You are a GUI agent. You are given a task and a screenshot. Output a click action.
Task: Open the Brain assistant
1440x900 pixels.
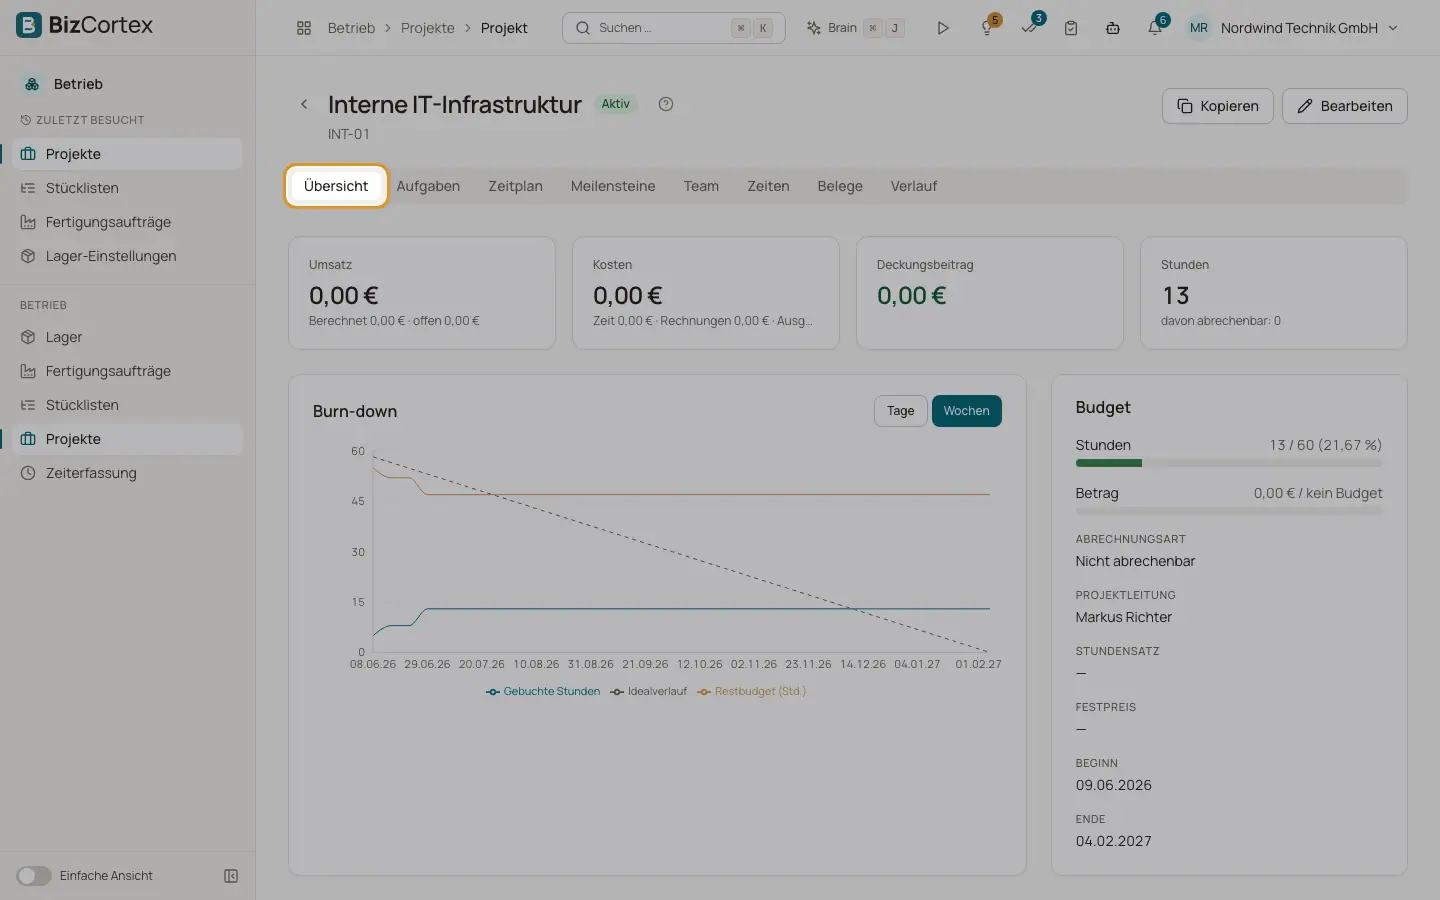pos(855,28)
